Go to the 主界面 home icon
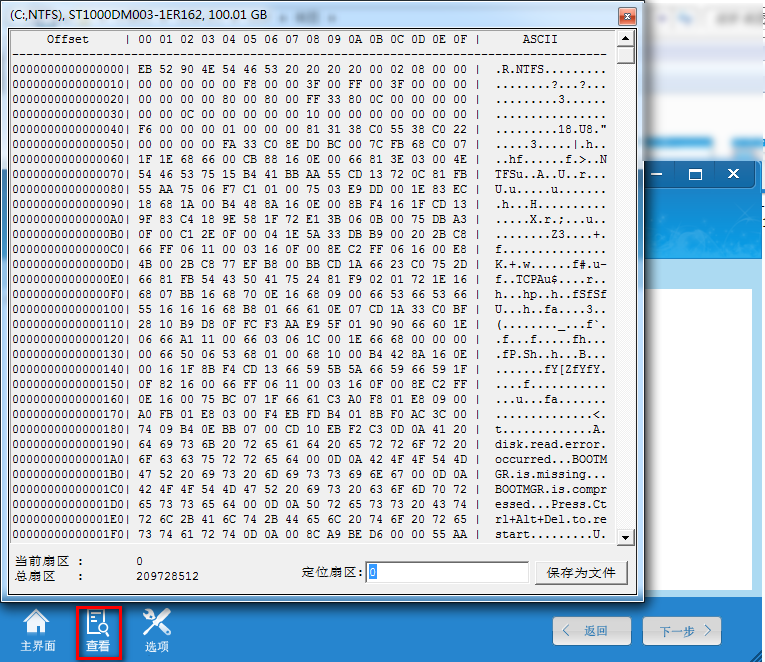The width and height of the screenshot is (765, 662). point(38,631)
